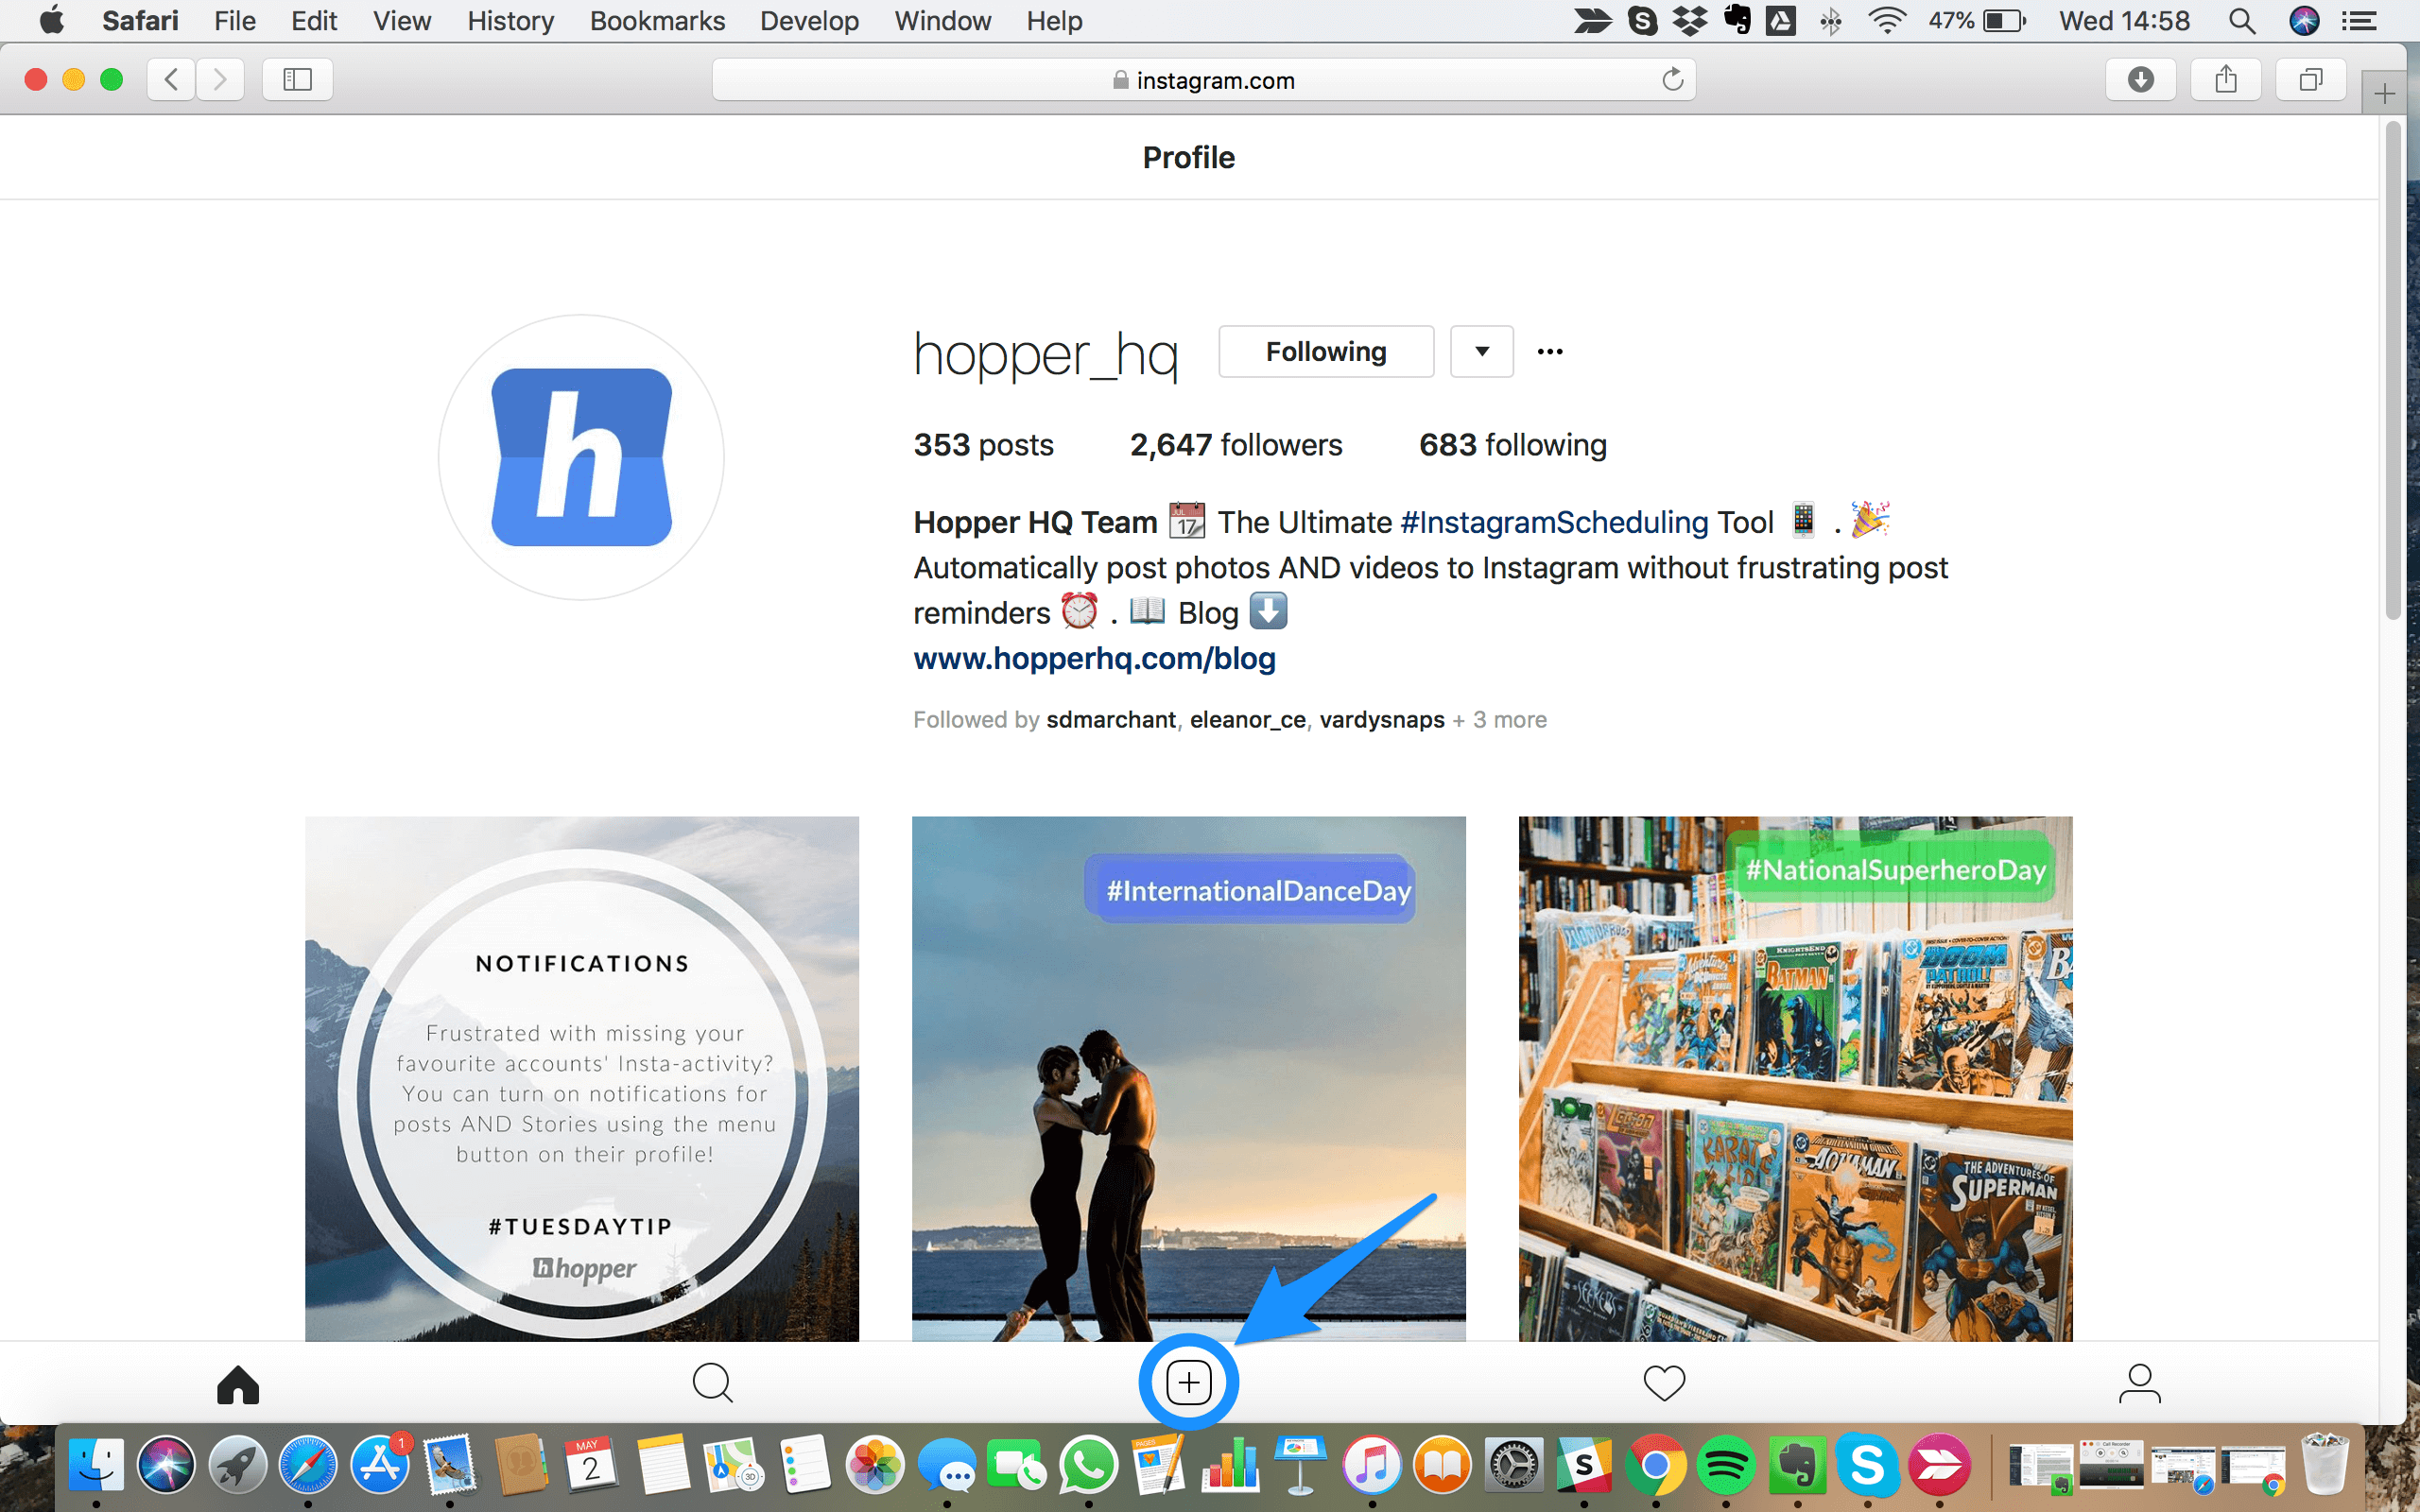Click the address bar on instagram.com
The image size is (2420, 1512).
pyautogui.click(x=1207, y=78)
